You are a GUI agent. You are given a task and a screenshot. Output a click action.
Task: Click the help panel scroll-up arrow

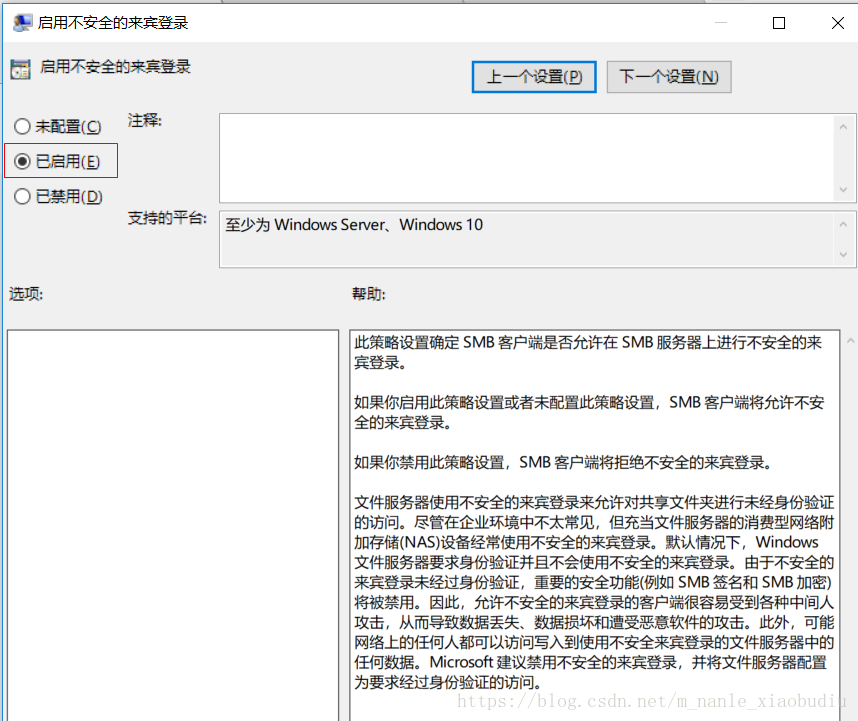click(850, 341)
